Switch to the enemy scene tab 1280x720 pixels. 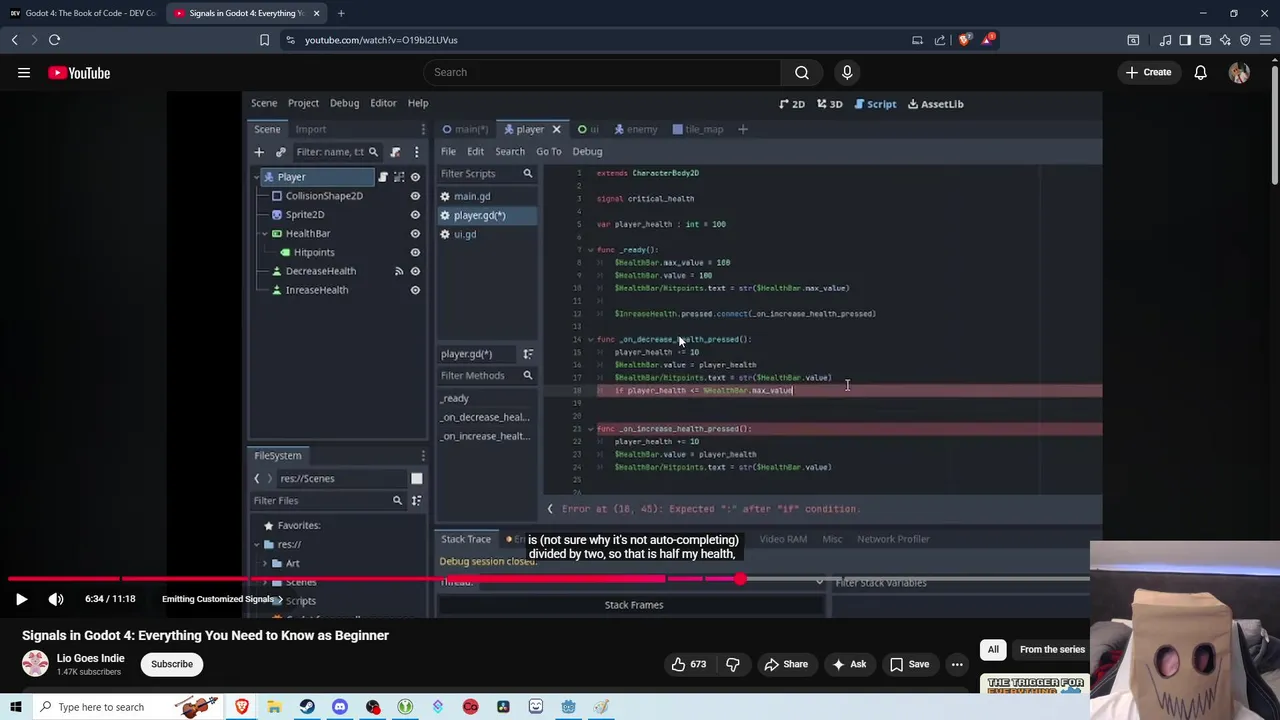(636, 129)
